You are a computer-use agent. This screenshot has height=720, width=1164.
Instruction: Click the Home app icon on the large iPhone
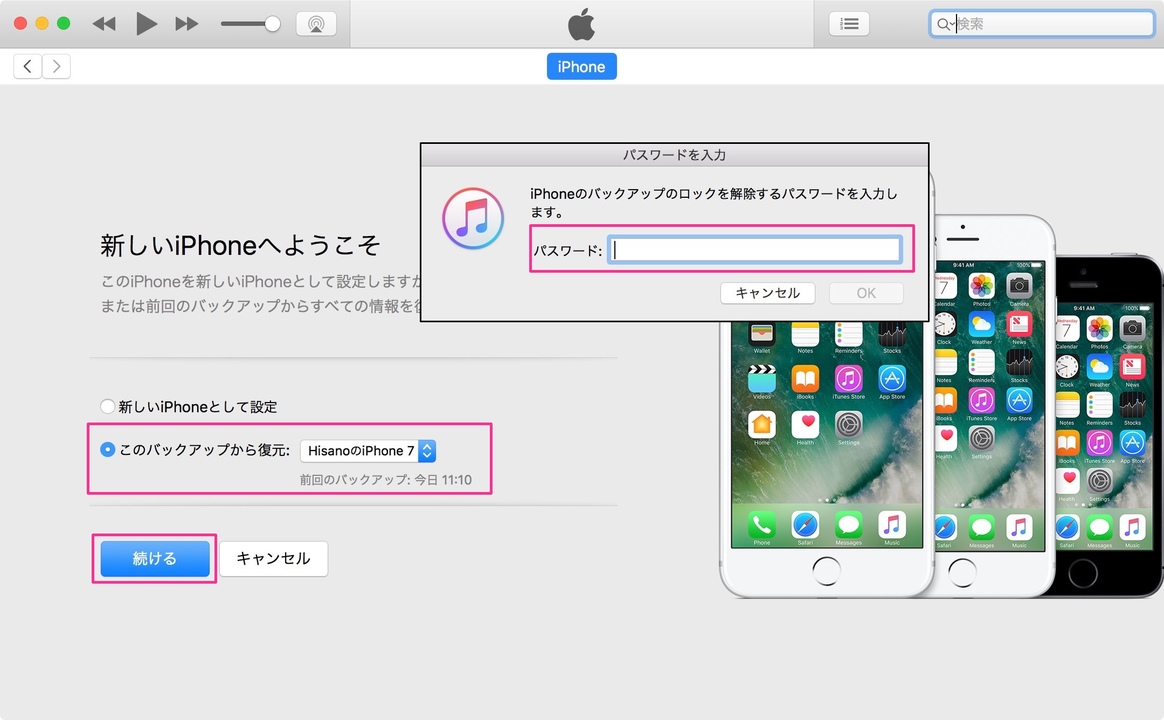pos(762,425)
